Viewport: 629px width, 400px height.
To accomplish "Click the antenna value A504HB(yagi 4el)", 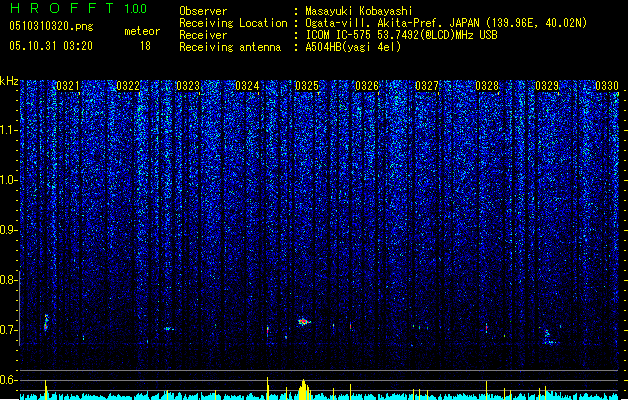I will coord(353,47).
